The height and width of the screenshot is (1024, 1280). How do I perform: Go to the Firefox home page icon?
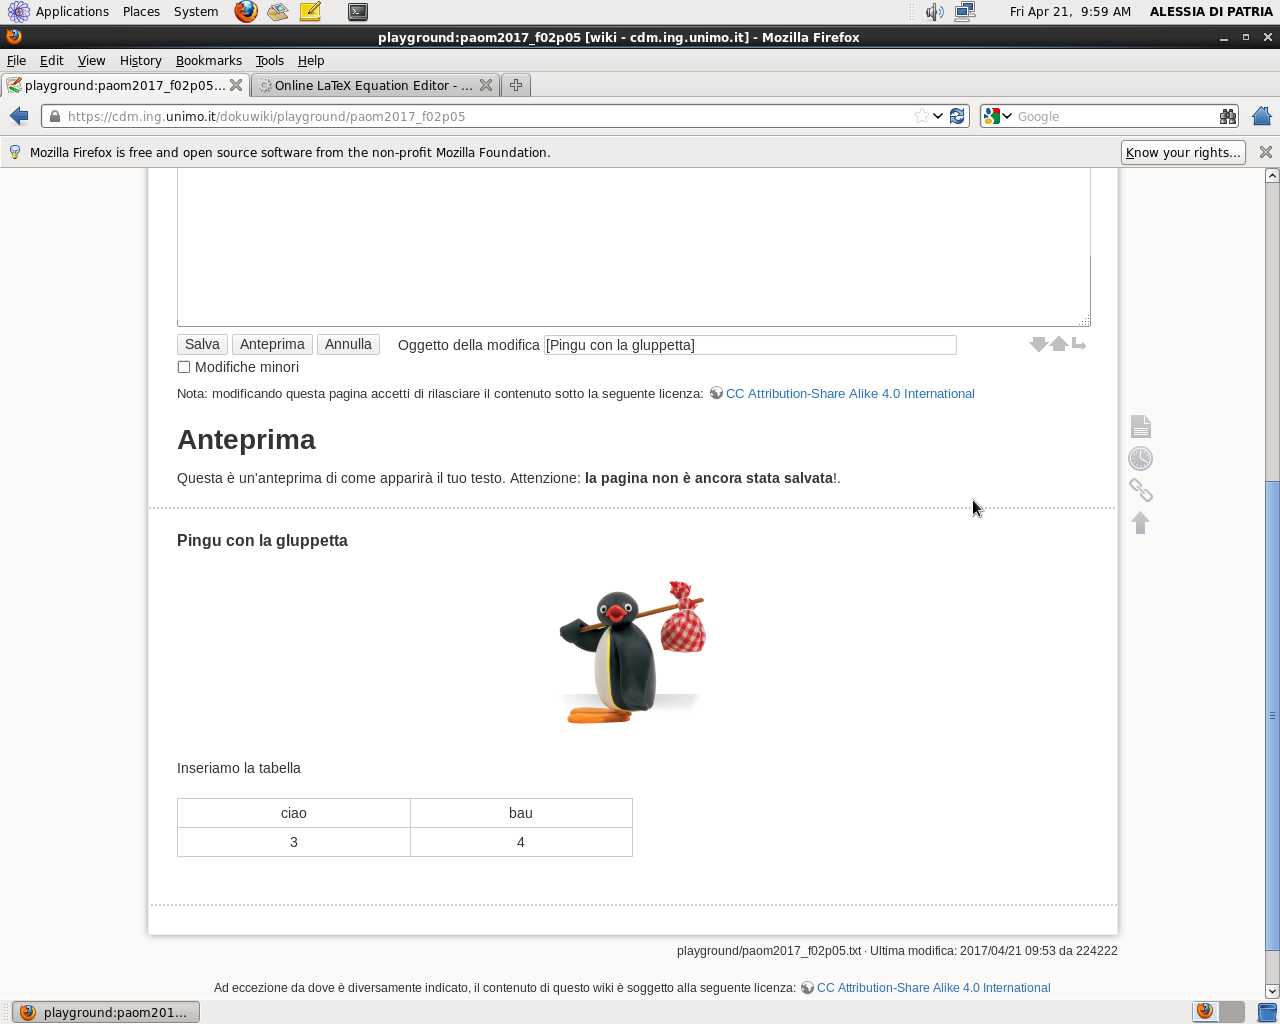tap(1262, 116)
